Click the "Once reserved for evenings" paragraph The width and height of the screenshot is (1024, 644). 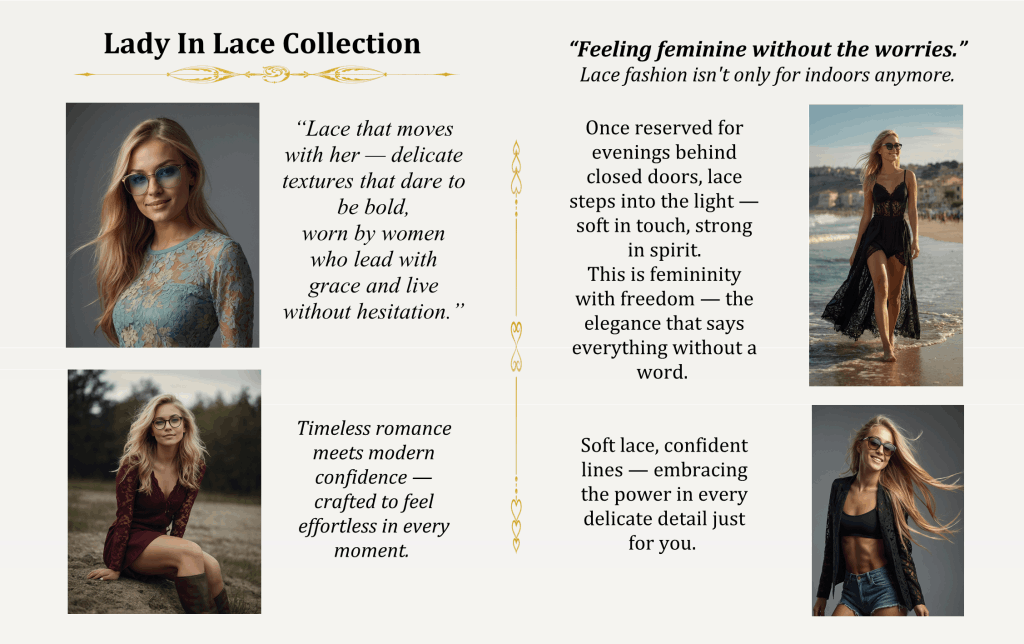[664, 250]
